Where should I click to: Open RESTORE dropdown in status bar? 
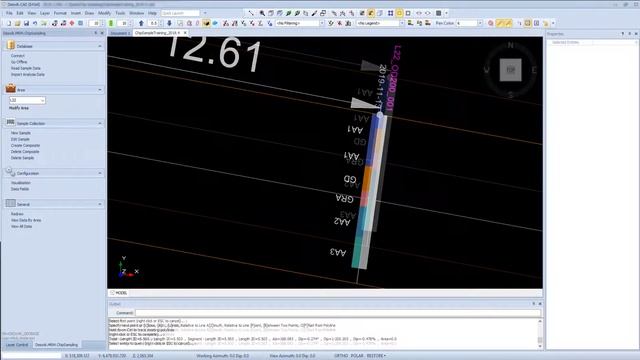(x=376, y=356)
